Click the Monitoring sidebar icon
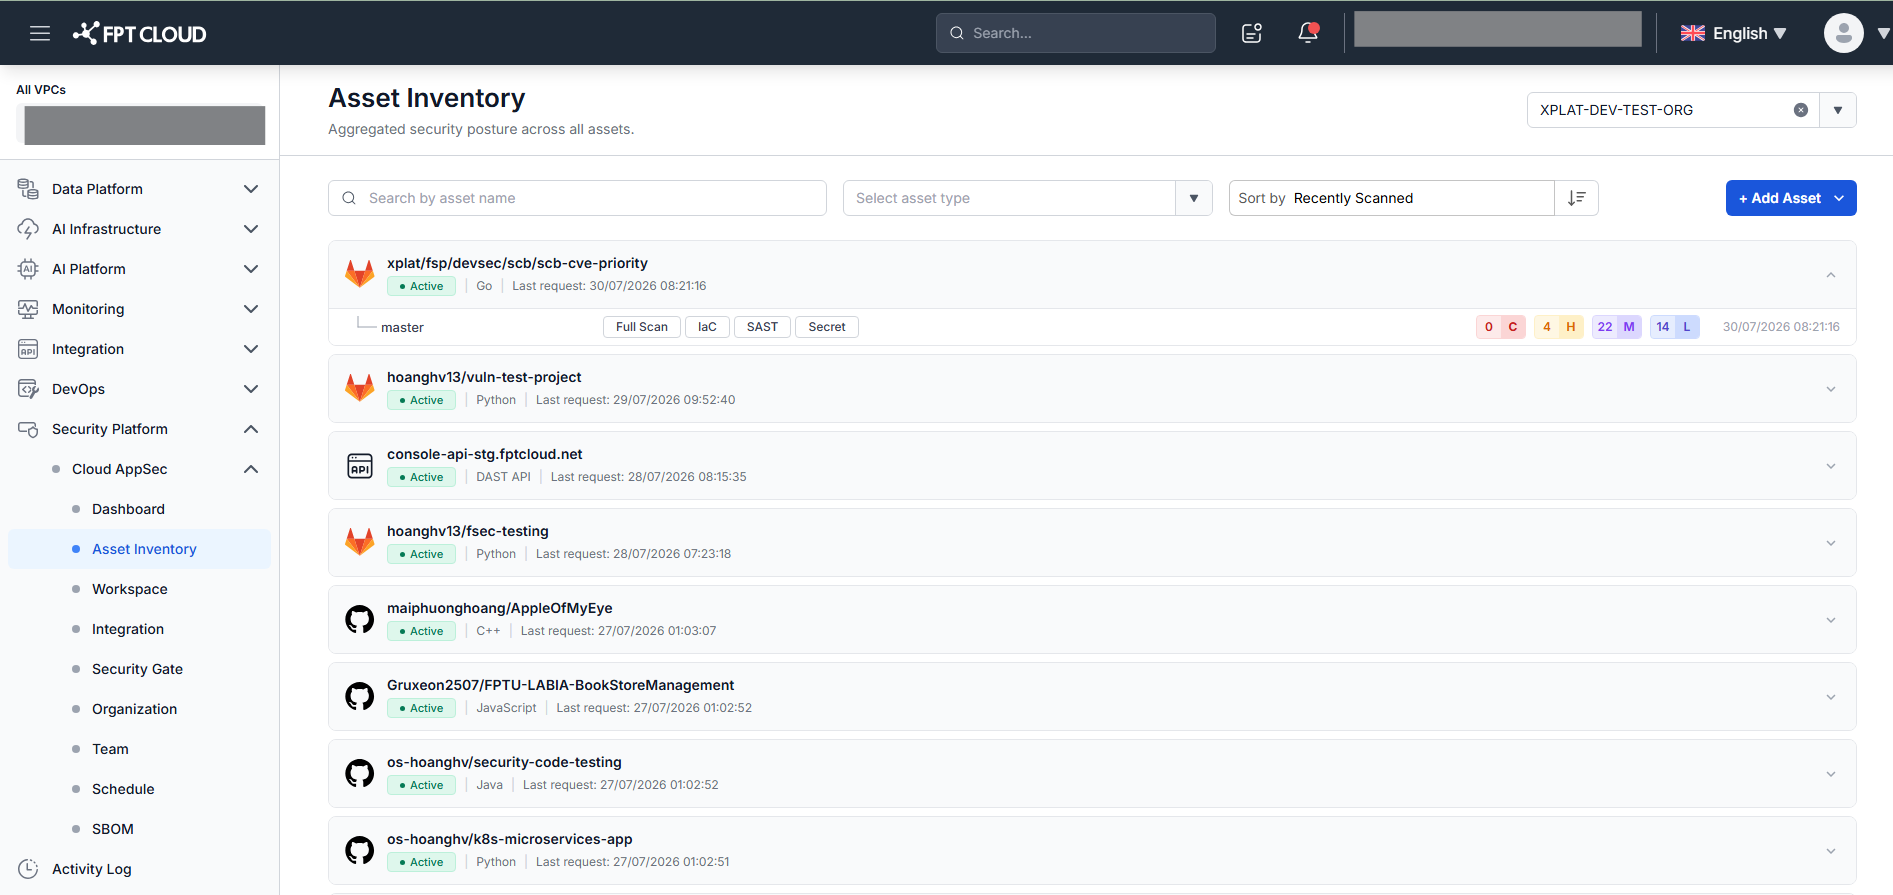The height and width of the screenshot is (895, 1893). coord(28,309)
